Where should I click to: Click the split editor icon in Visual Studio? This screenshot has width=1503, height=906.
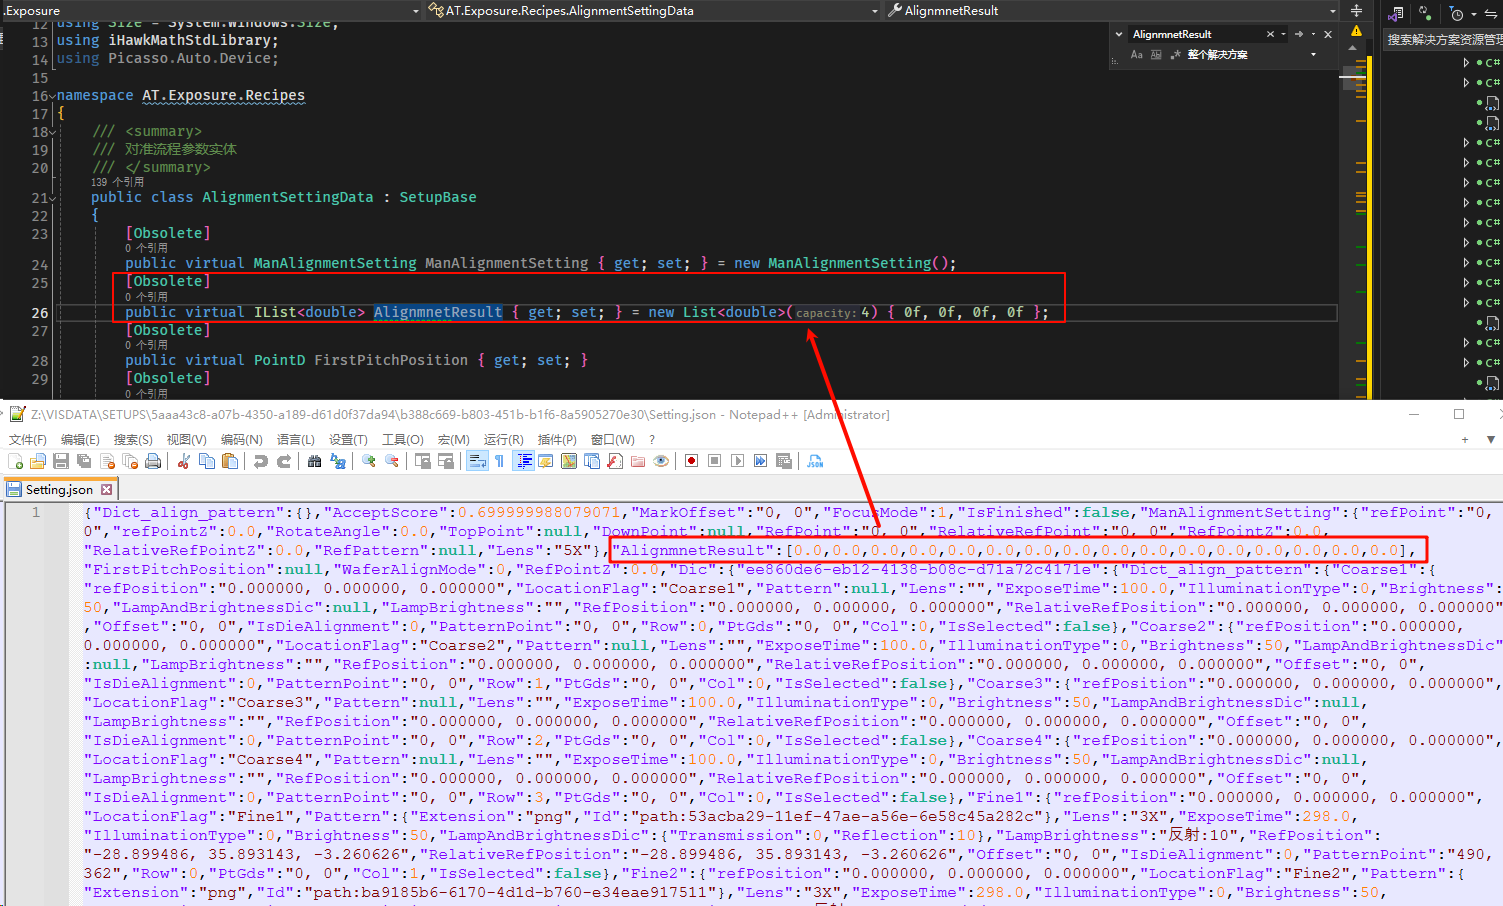coord(1356,10)
